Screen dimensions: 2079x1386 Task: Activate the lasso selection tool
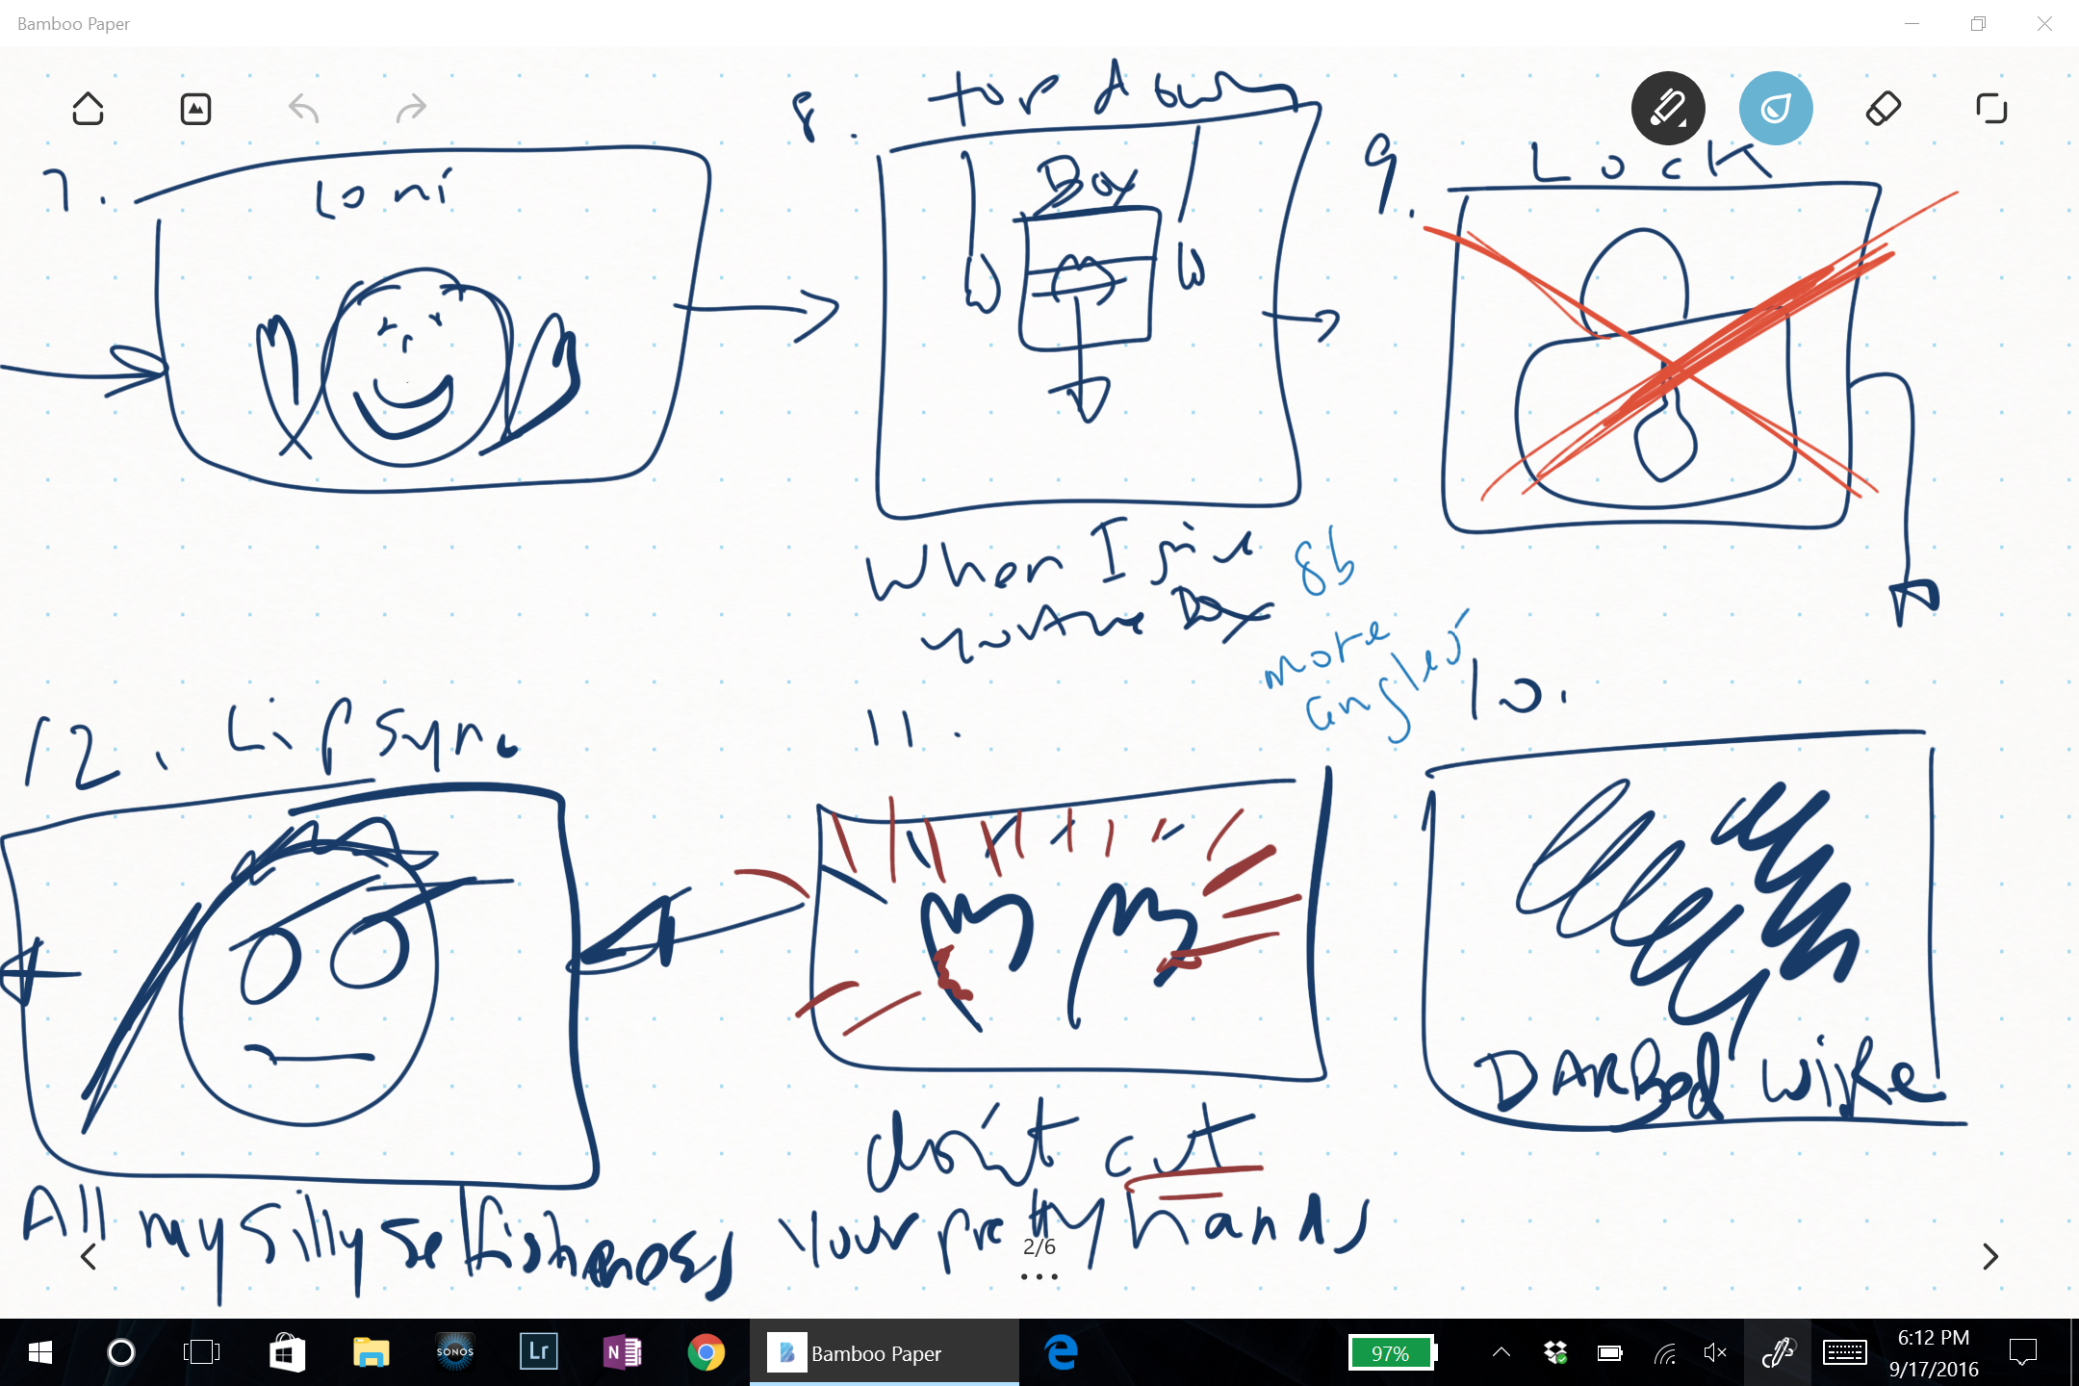1991,108
